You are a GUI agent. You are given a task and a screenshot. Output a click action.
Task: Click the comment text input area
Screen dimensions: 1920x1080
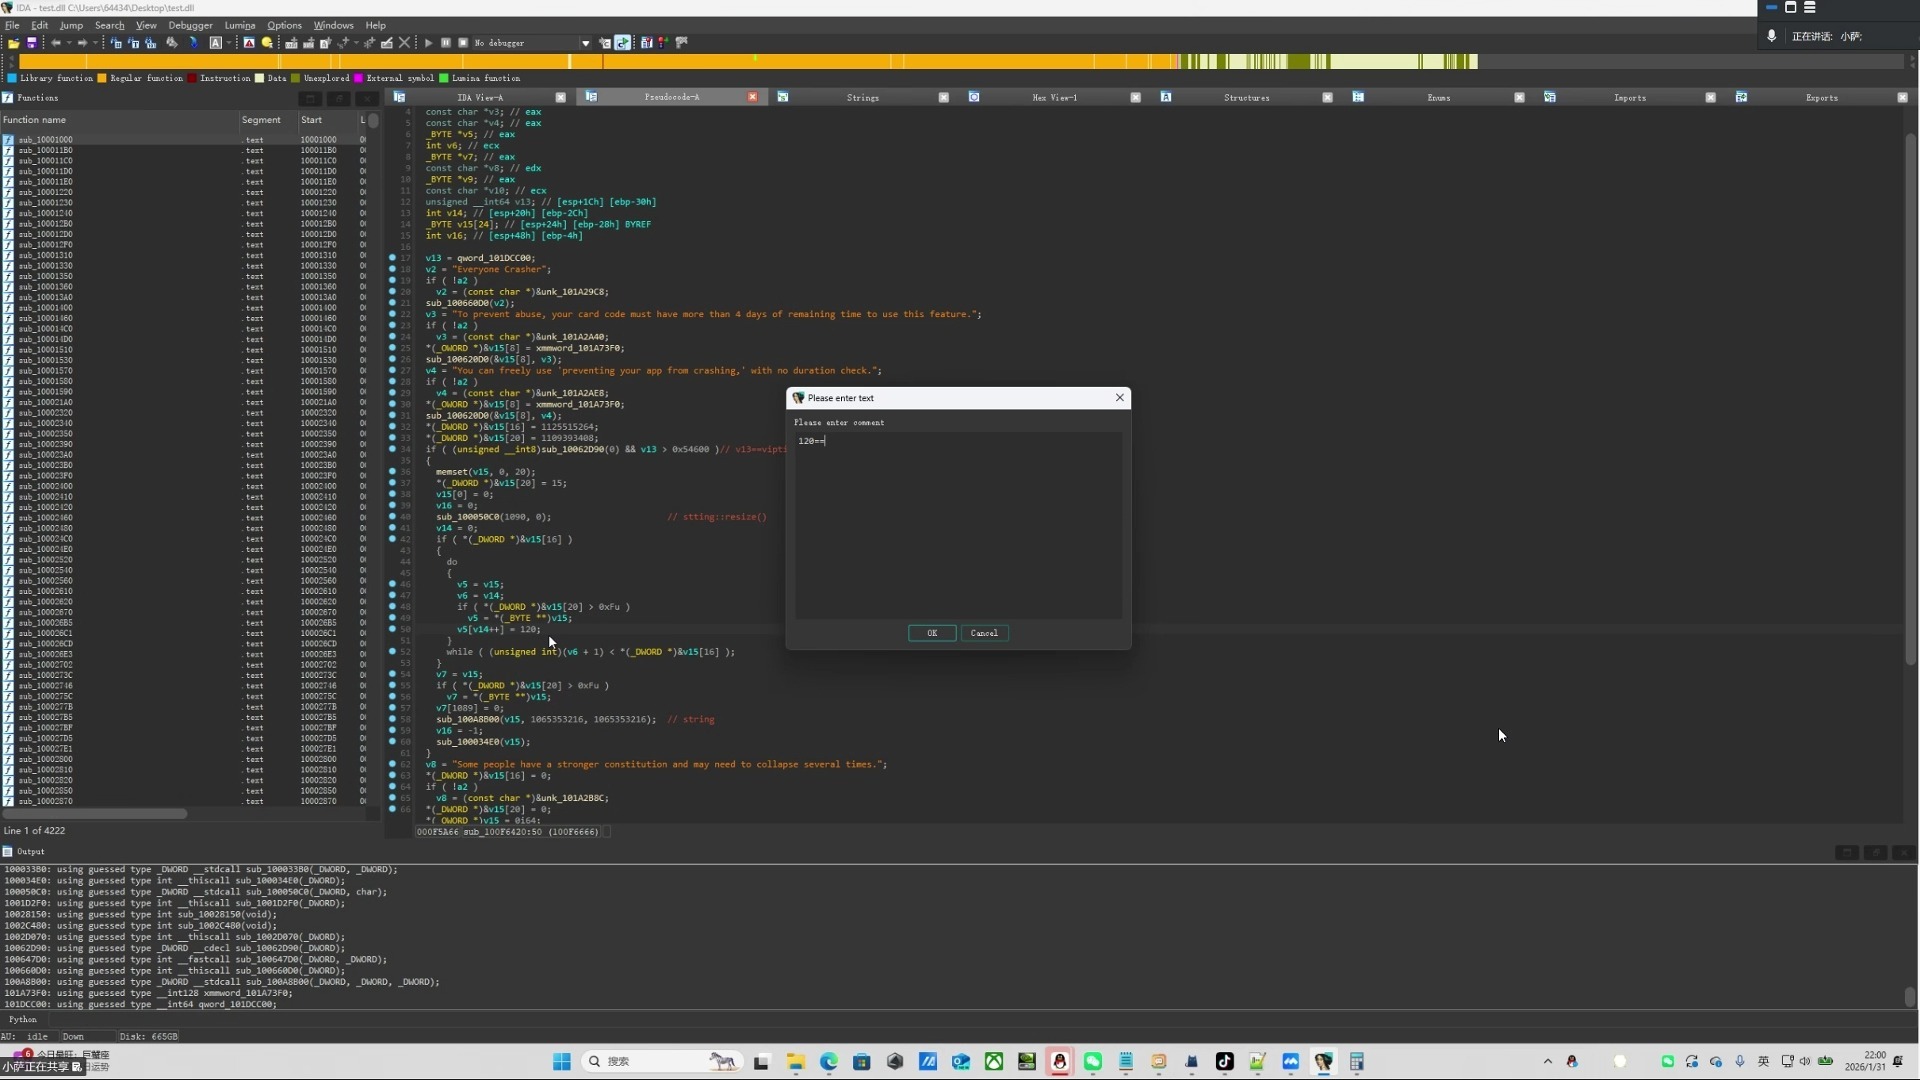click(x=958, y=525)
